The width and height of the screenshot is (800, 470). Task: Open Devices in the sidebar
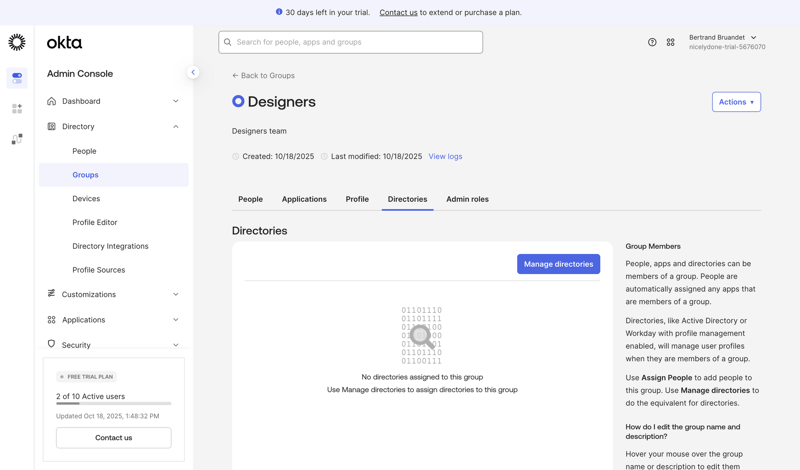point(86,199)
